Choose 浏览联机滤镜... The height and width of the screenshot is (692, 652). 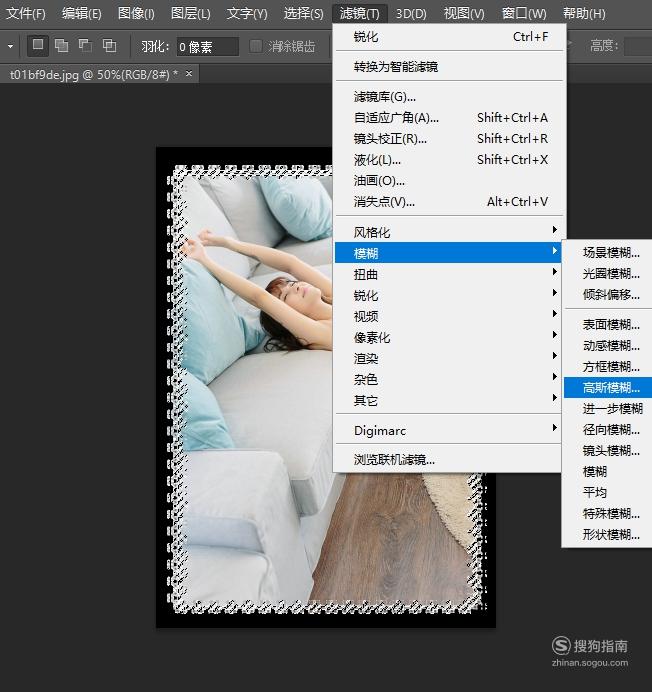(448, 460)
